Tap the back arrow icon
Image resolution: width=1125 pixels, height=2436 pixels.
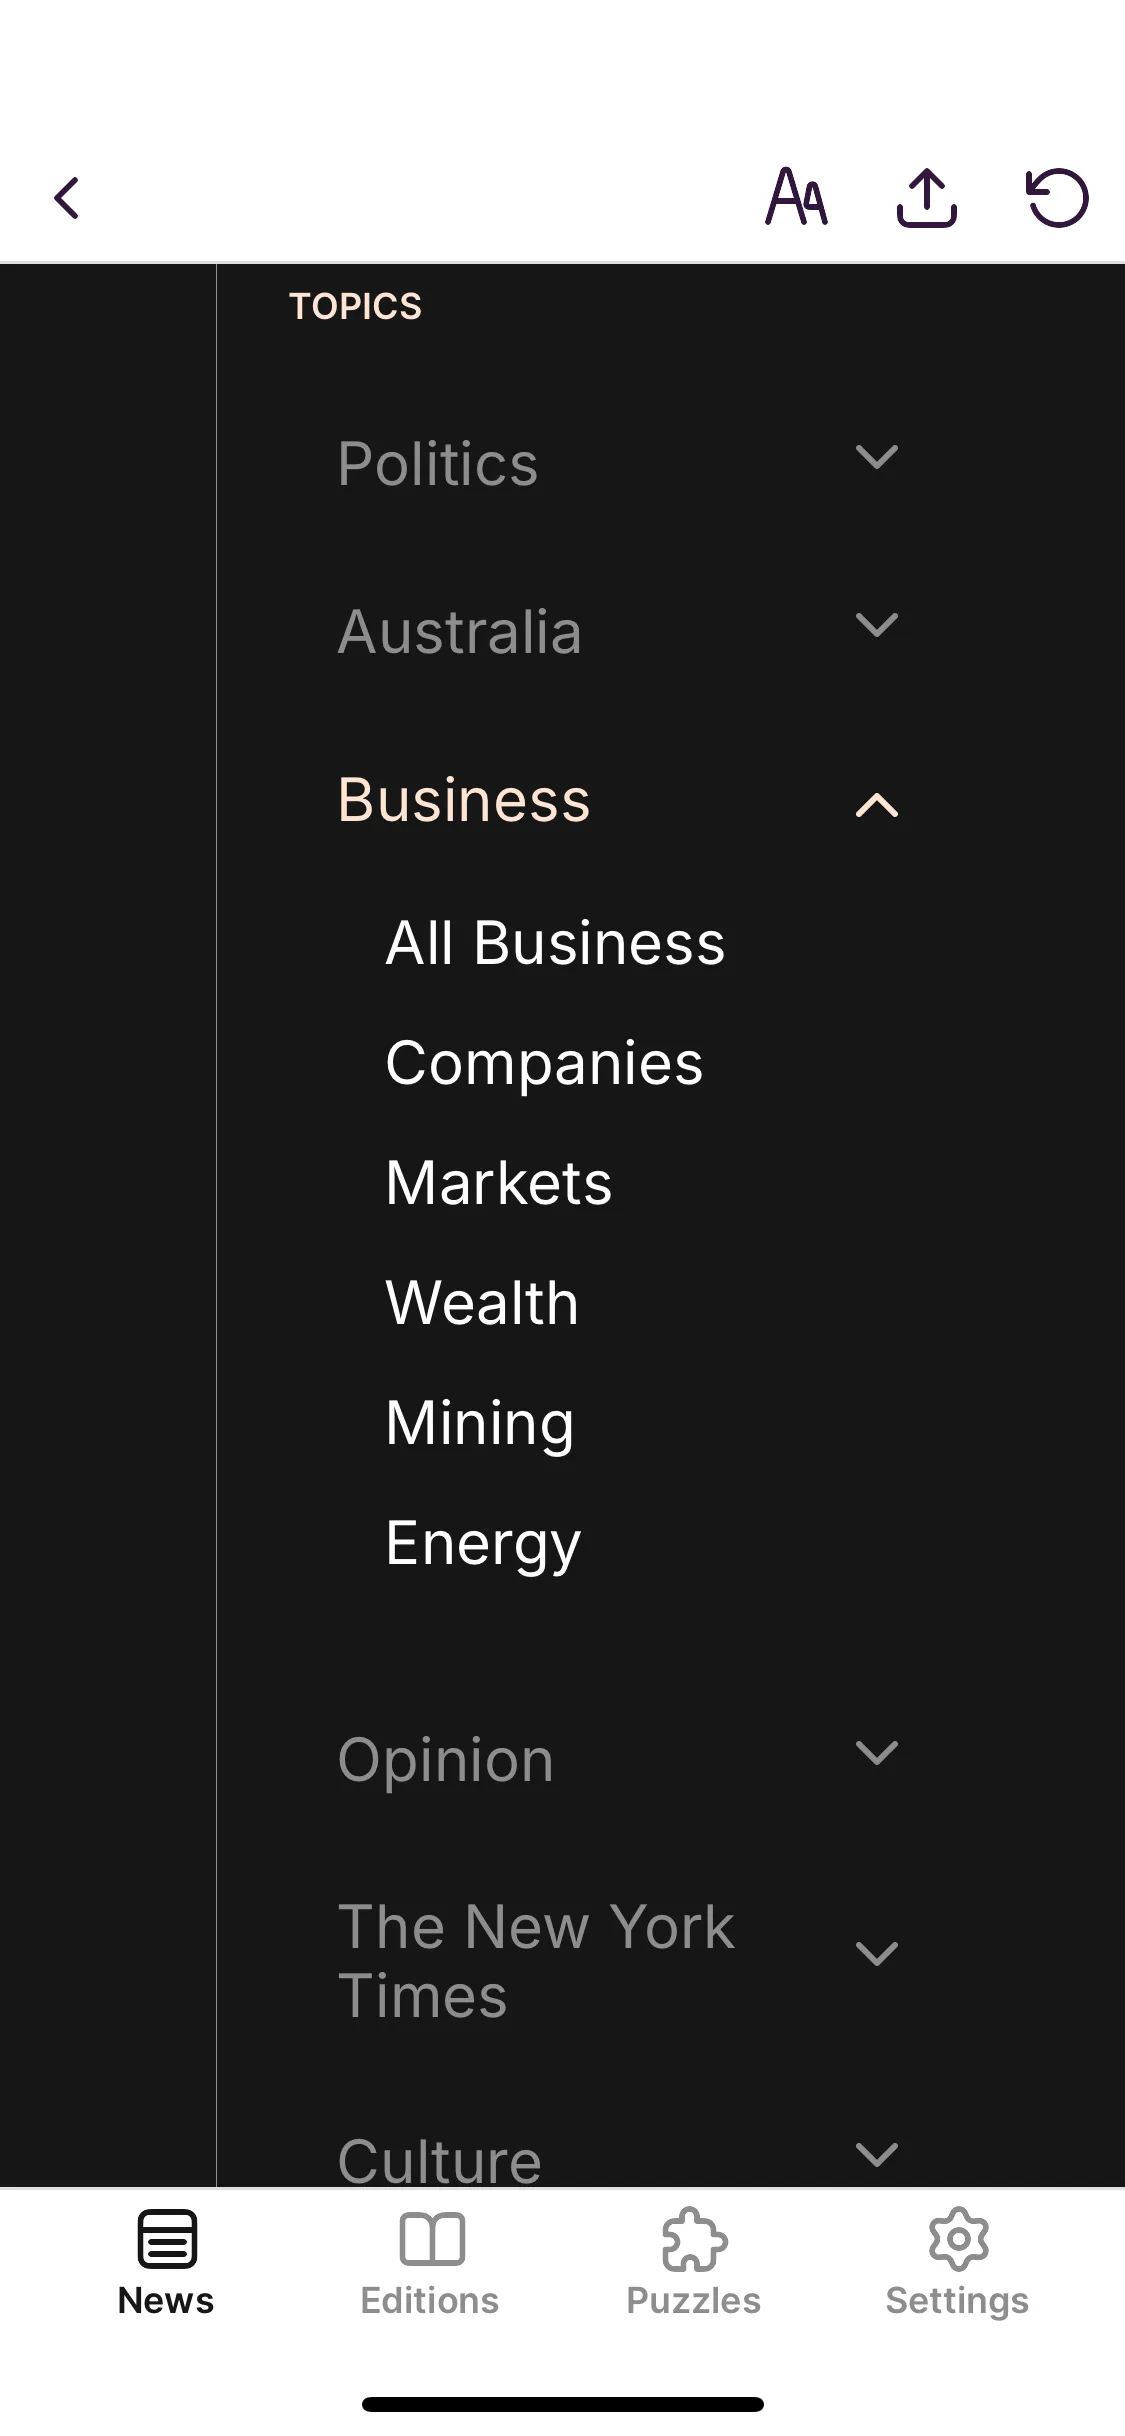[67, 198]
